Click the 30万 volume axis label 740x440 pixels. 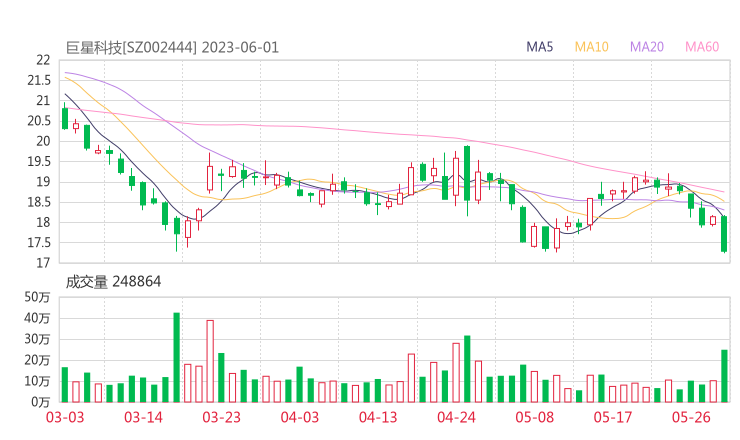pyautogui.click(x=37, y=339)
